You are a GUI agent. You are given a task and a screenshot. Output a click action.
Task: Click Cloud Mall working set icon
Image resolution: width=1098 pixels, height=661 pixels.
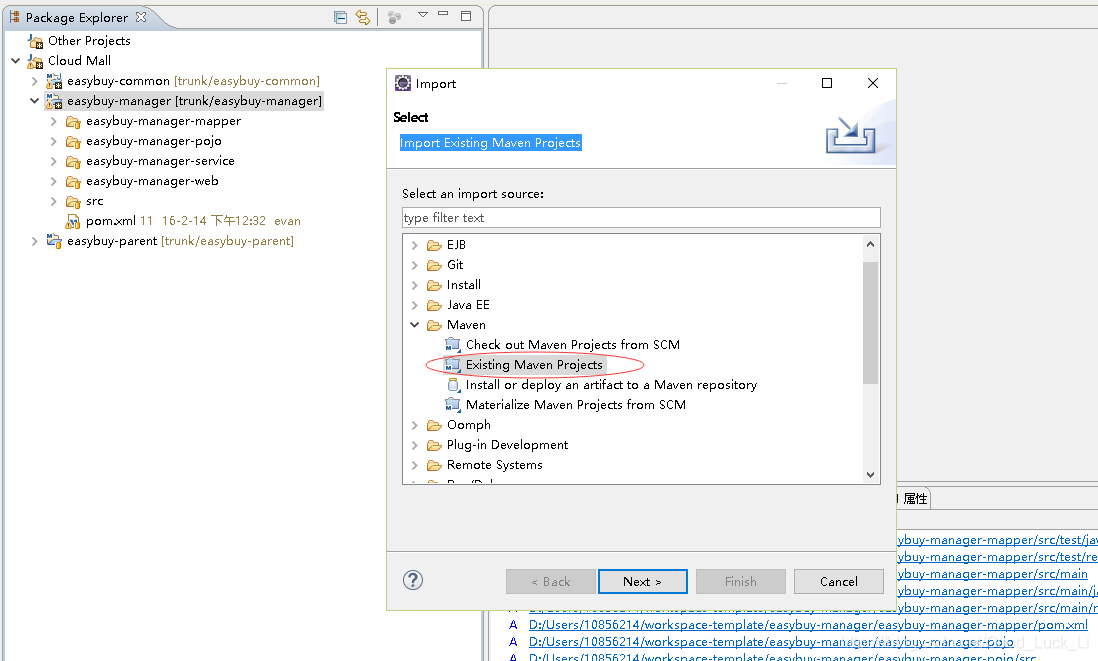pos(35,61)
